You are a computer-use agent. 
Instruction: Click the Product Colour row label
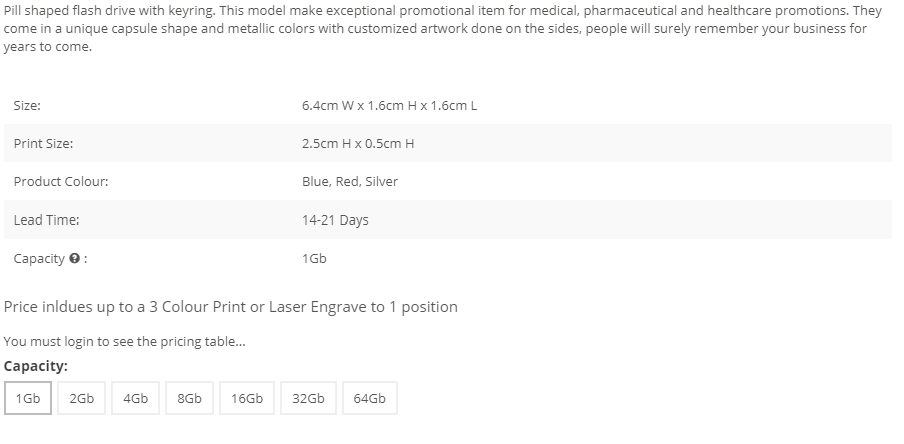[61, 181]
